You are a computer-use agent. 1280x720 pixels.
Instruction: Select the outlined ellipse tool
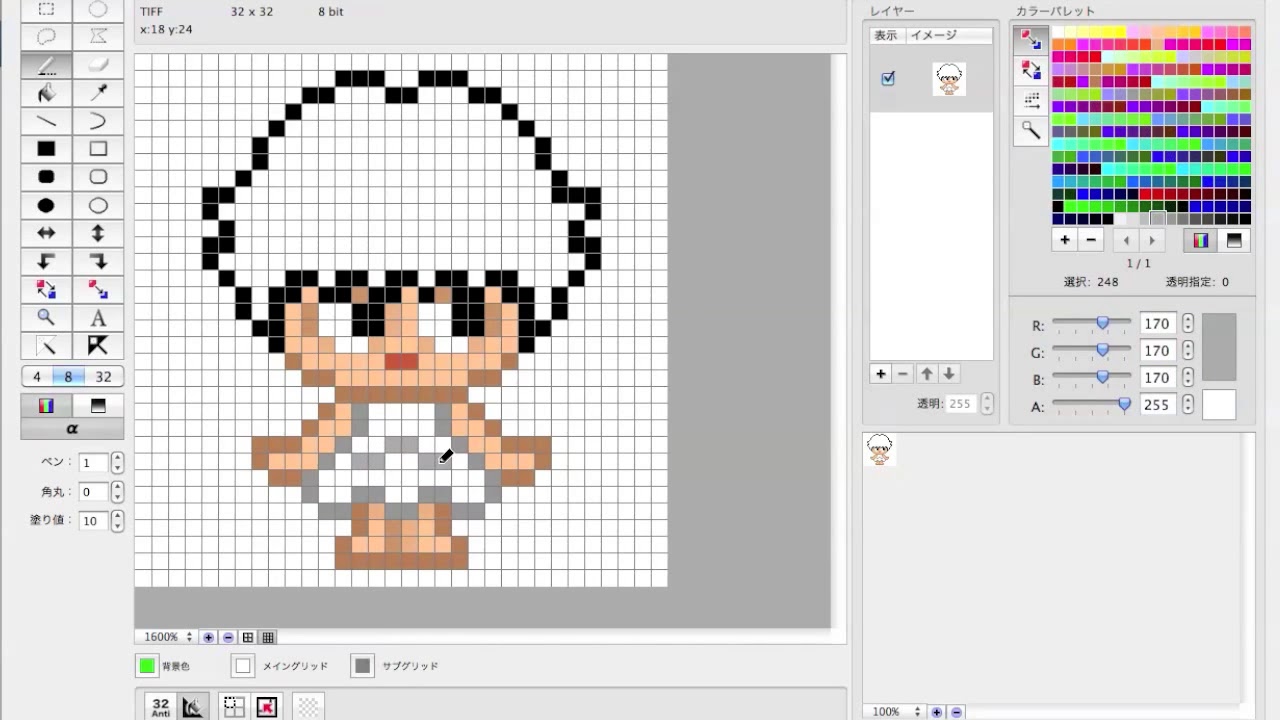(98, 205)
